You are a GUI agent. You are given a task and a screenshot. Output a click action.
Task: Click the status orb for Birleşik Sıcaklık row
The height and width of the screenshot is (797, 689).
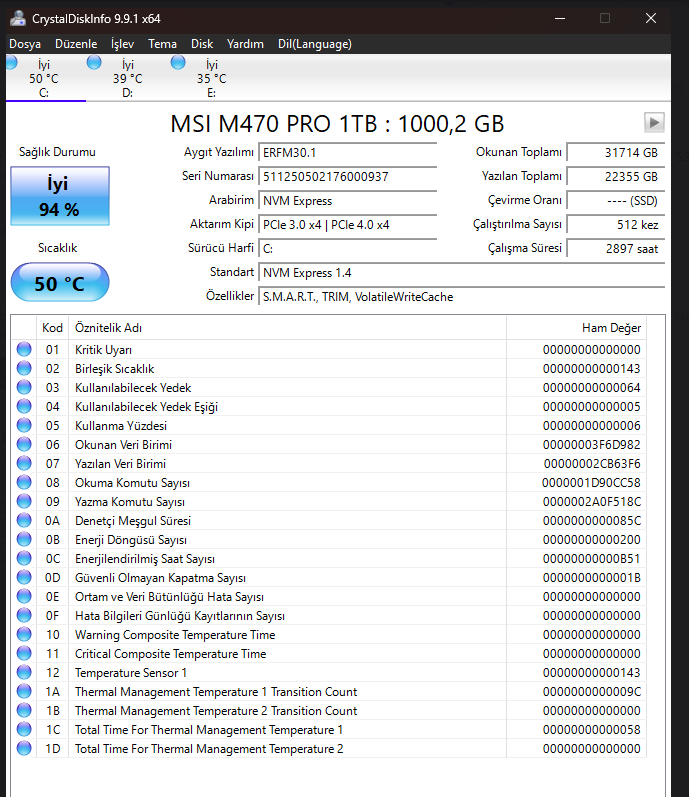click(x=24, y=368)
